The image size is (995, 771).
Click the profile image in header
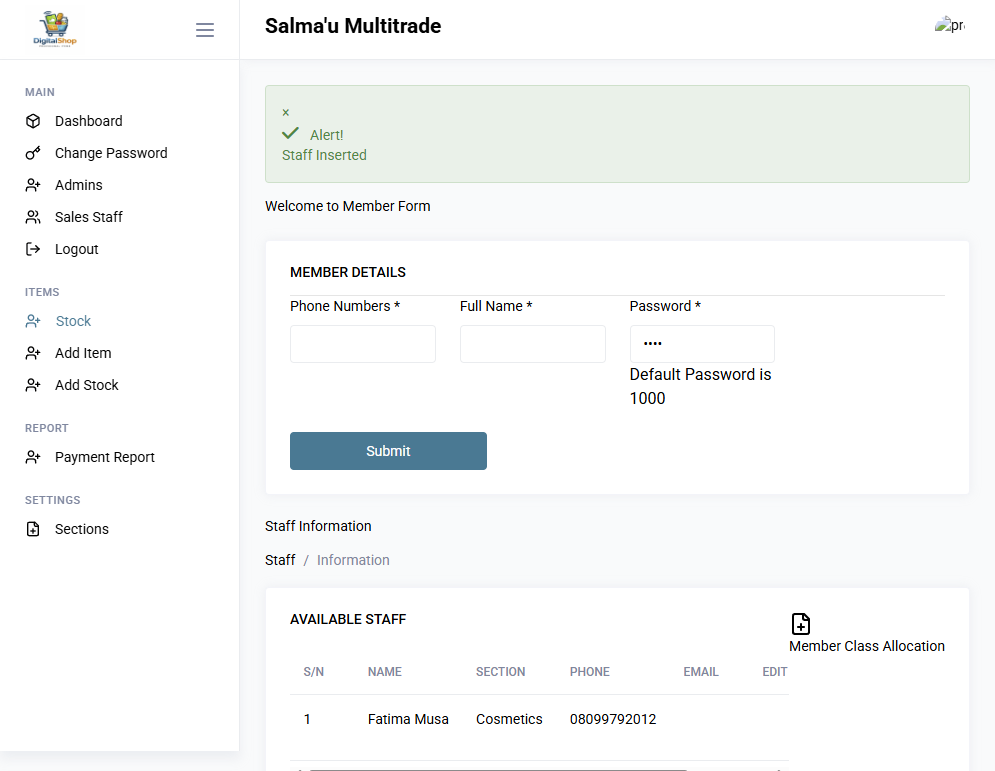950,25
